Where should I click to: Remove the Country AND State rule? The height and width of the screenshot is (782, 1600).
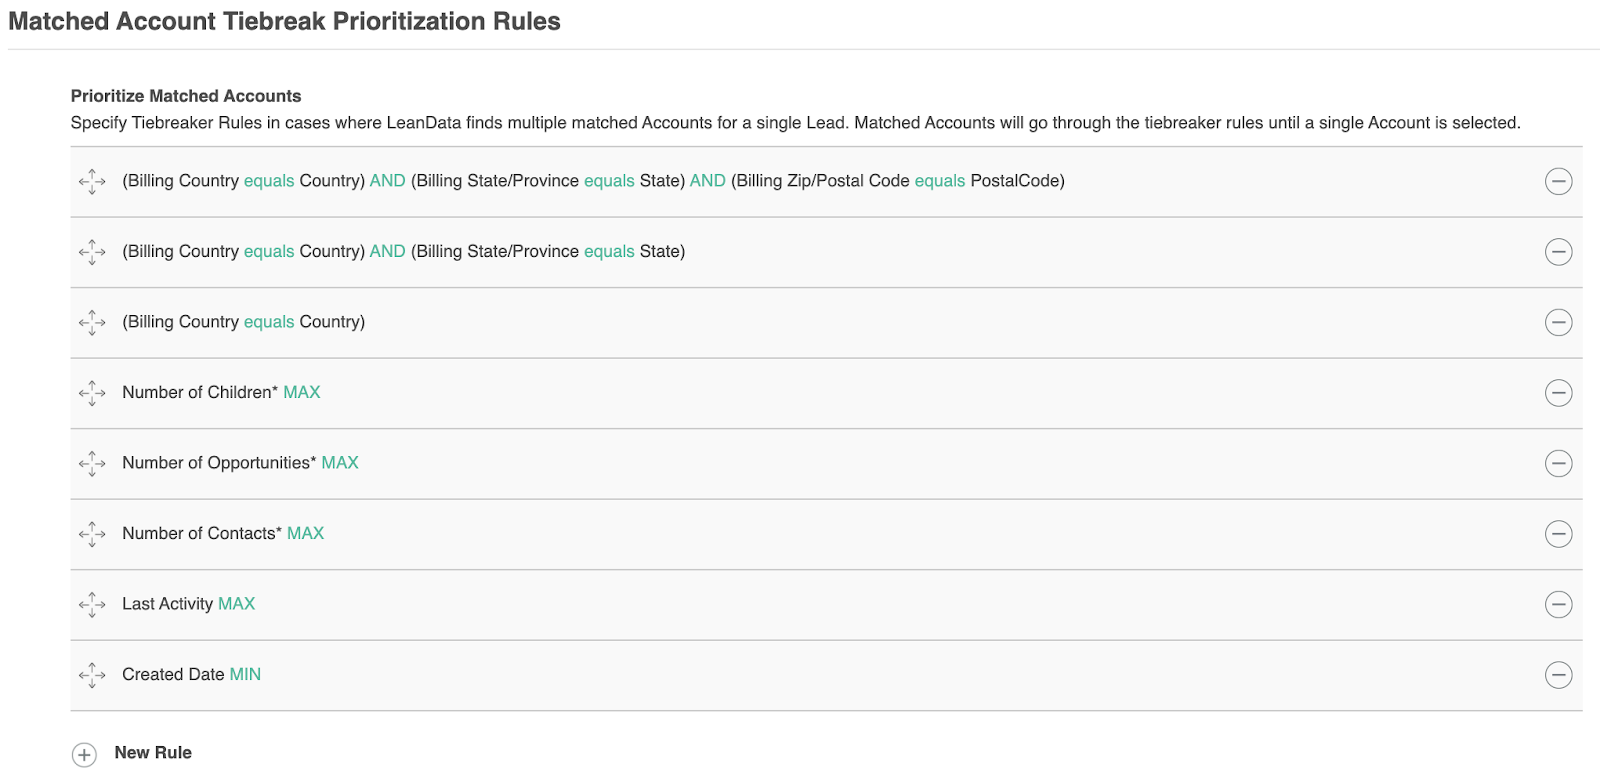[x=1558, y=252]
